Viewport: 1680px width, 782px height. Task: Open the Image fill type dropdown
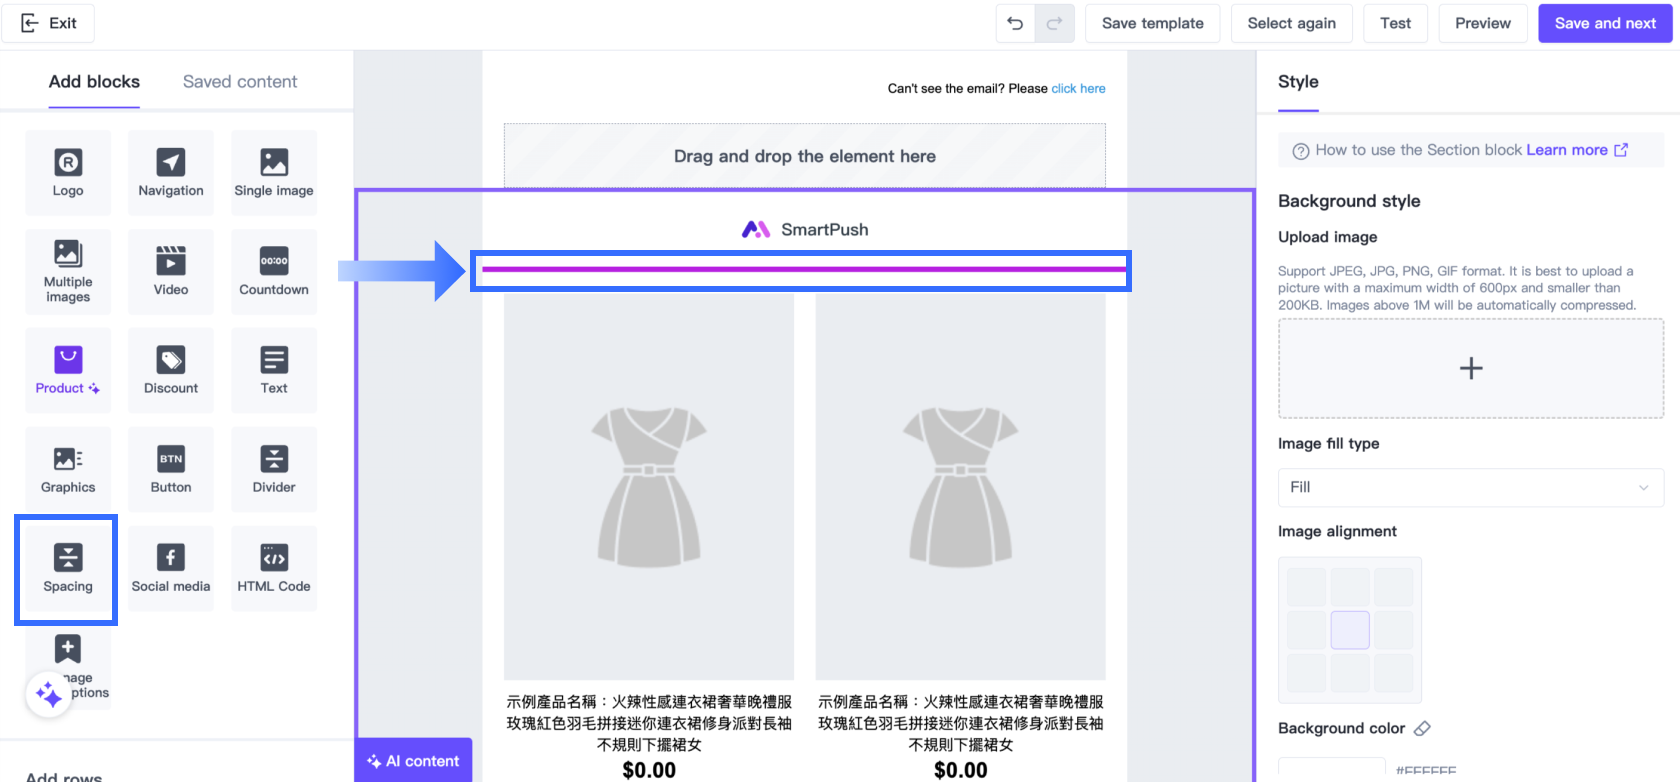(1470, 487)
